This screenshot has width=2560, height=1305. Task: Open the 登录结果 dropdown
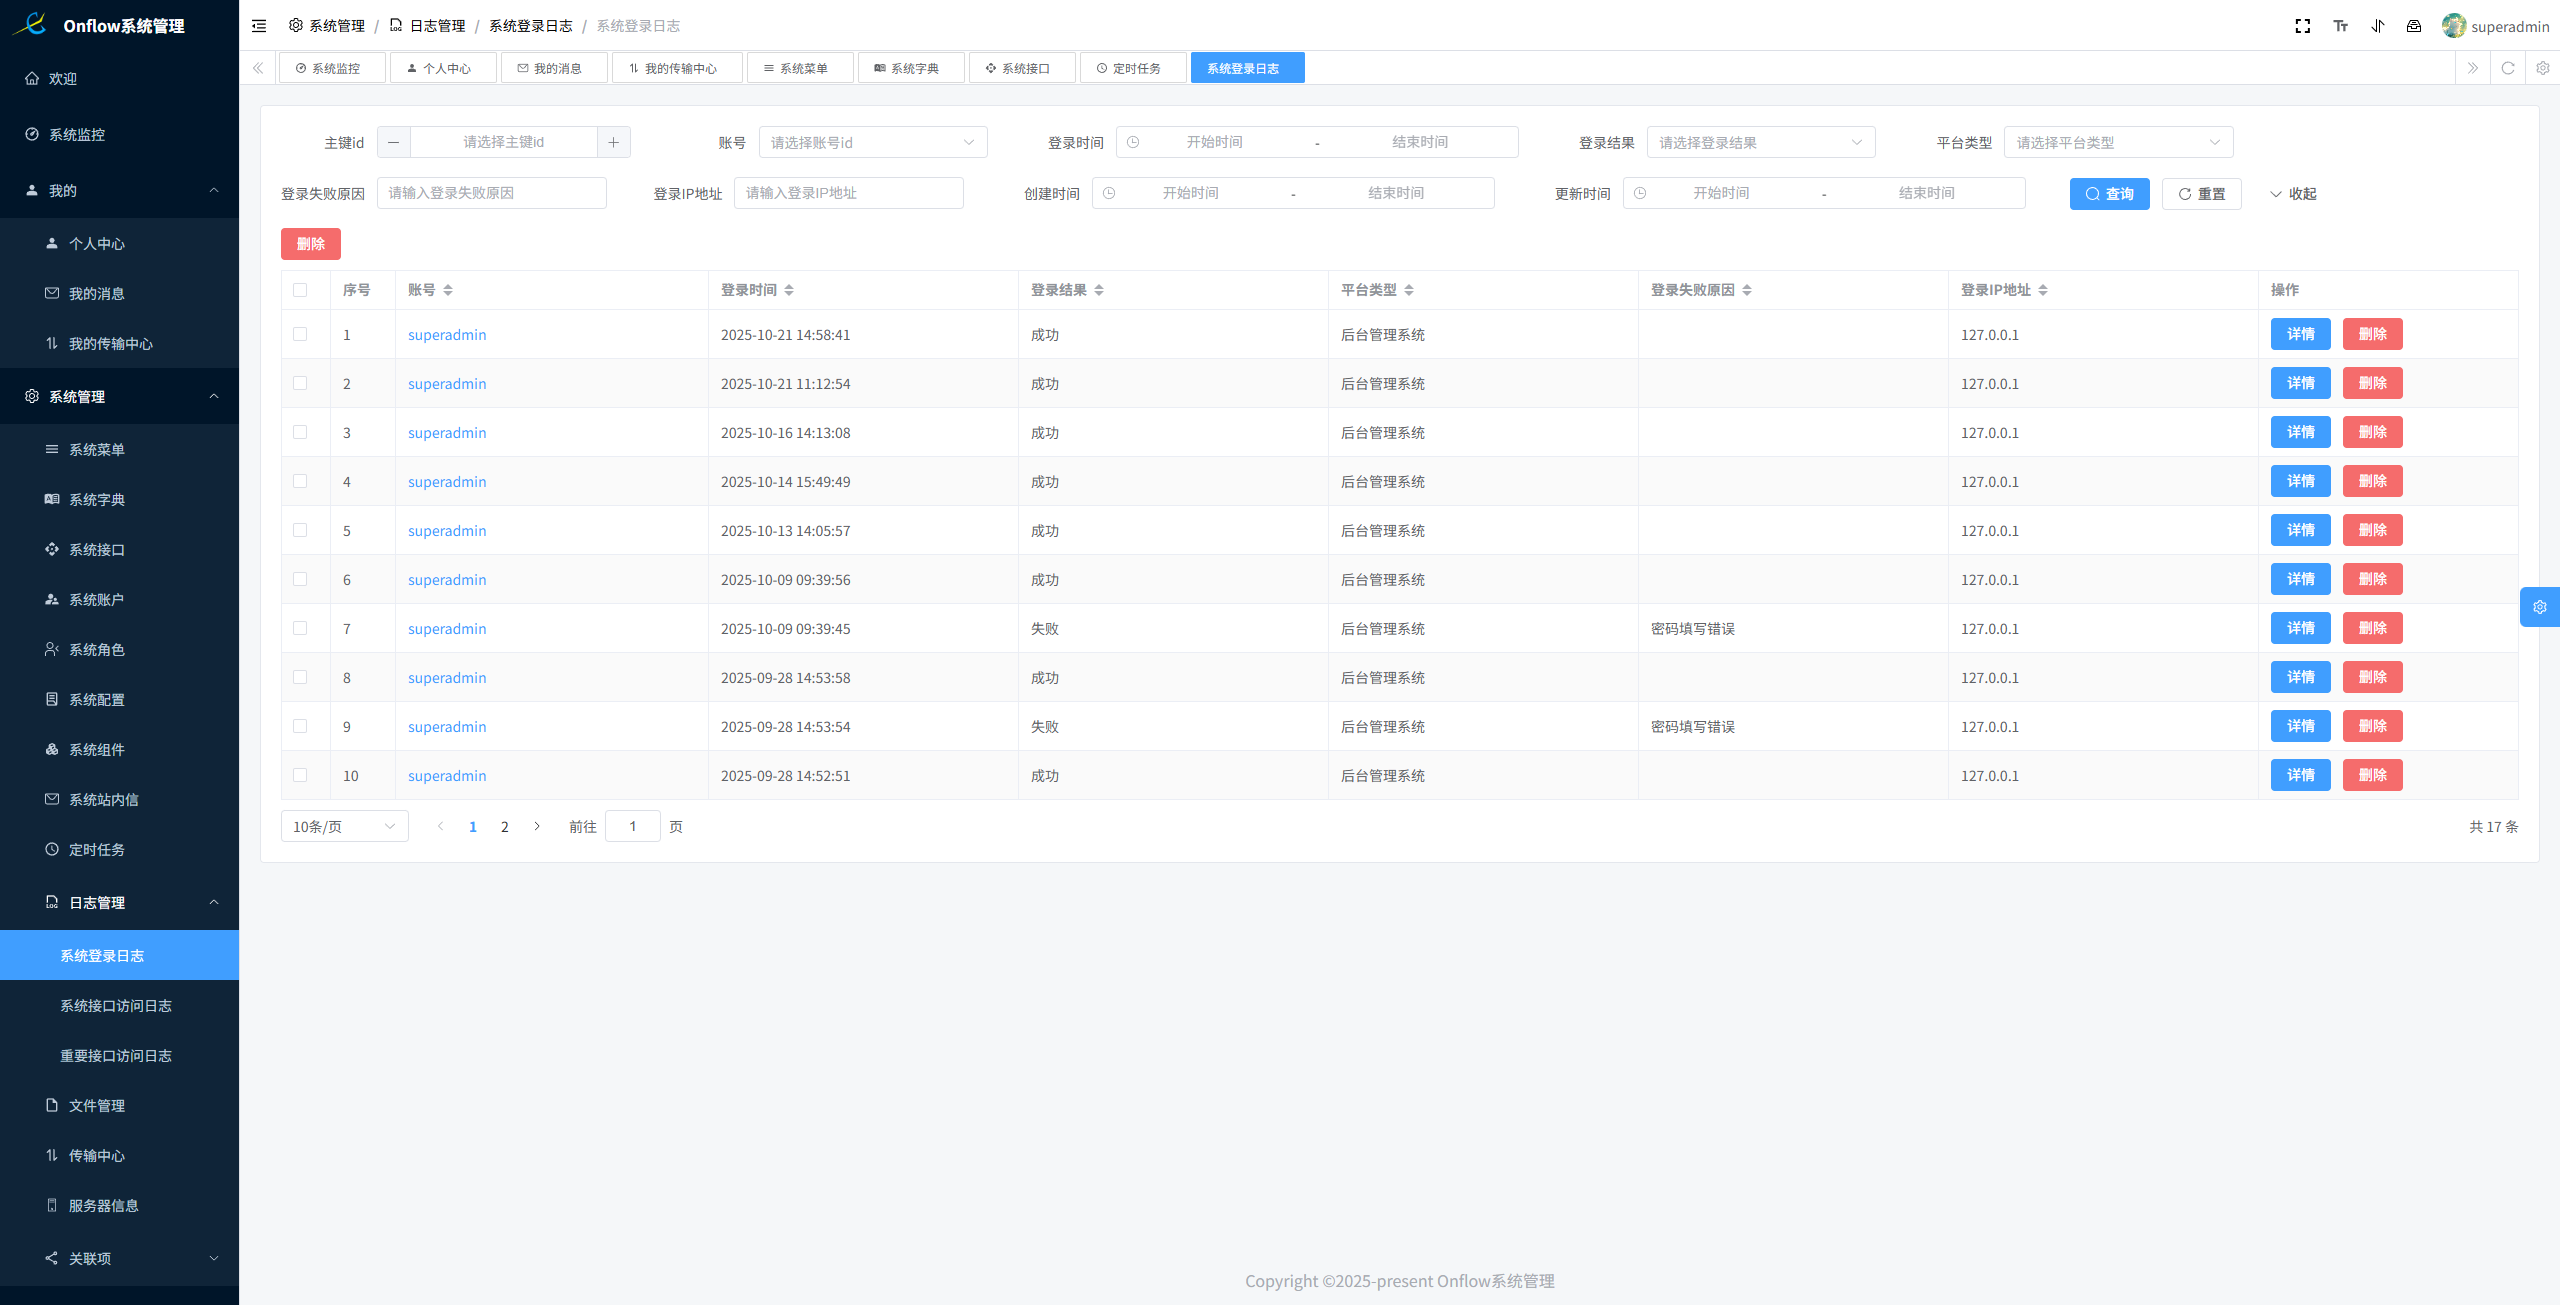point(1760,142)
